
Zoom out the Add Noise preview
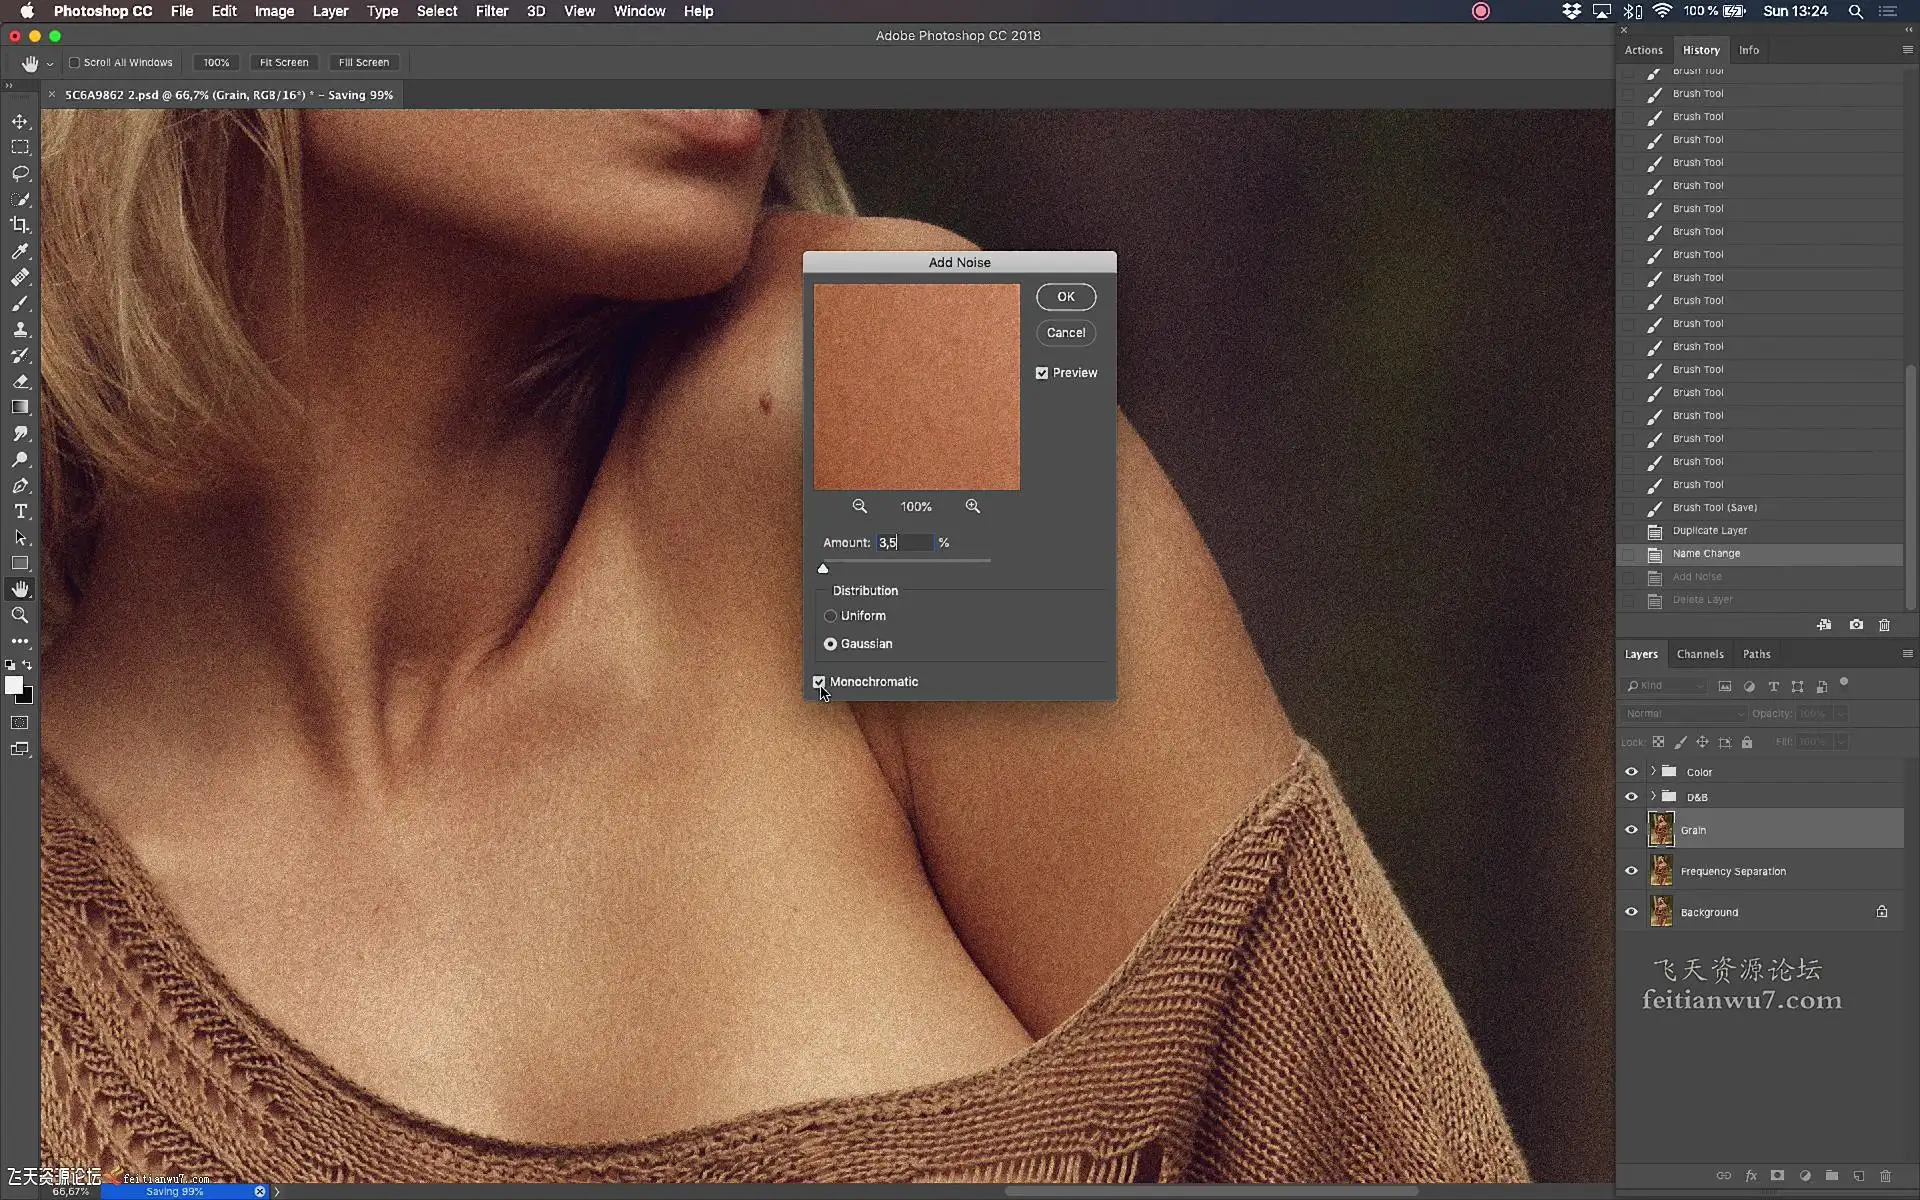(x=859, y=507)
